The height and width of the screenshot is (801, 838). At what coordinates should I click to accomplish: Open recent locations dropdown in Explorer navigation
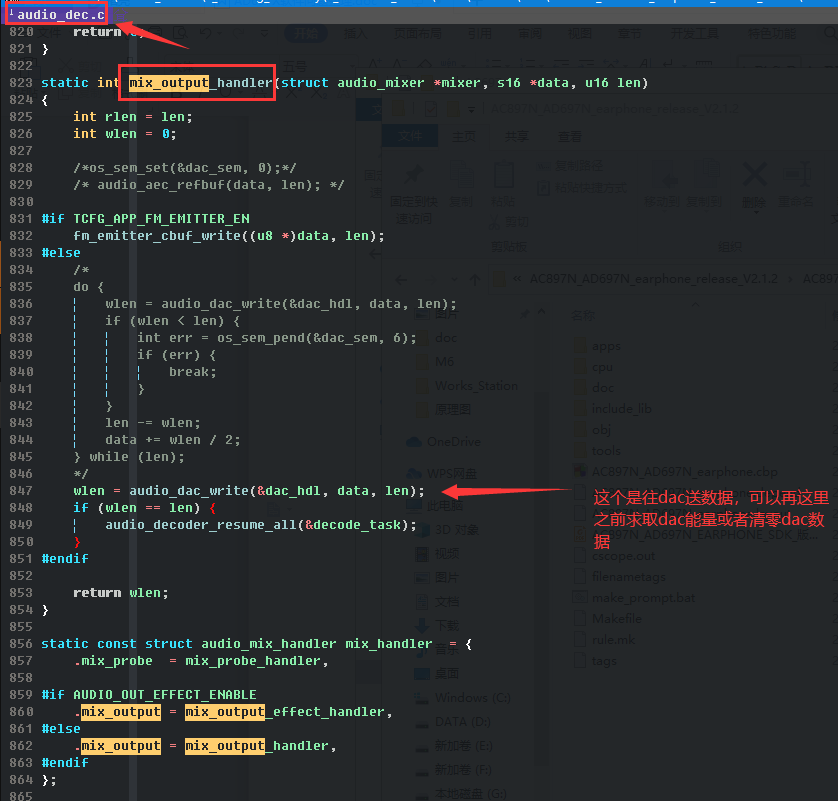pos(454,279)
